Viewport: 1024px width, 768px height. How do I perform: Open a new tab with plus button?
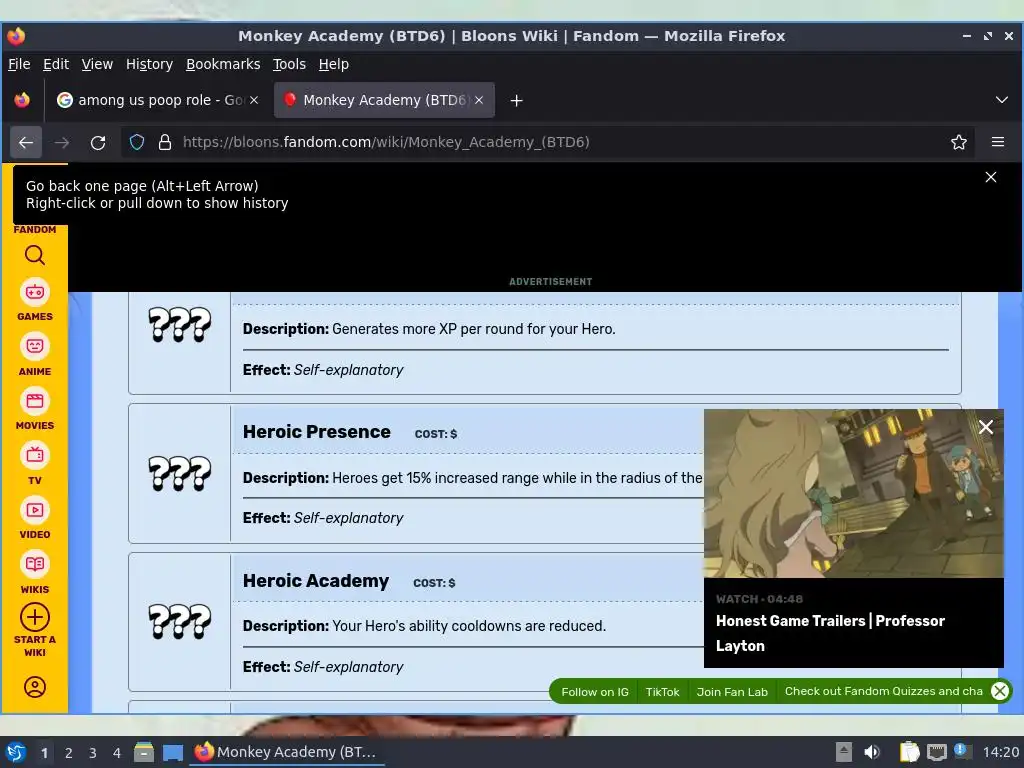pos(517,101)
